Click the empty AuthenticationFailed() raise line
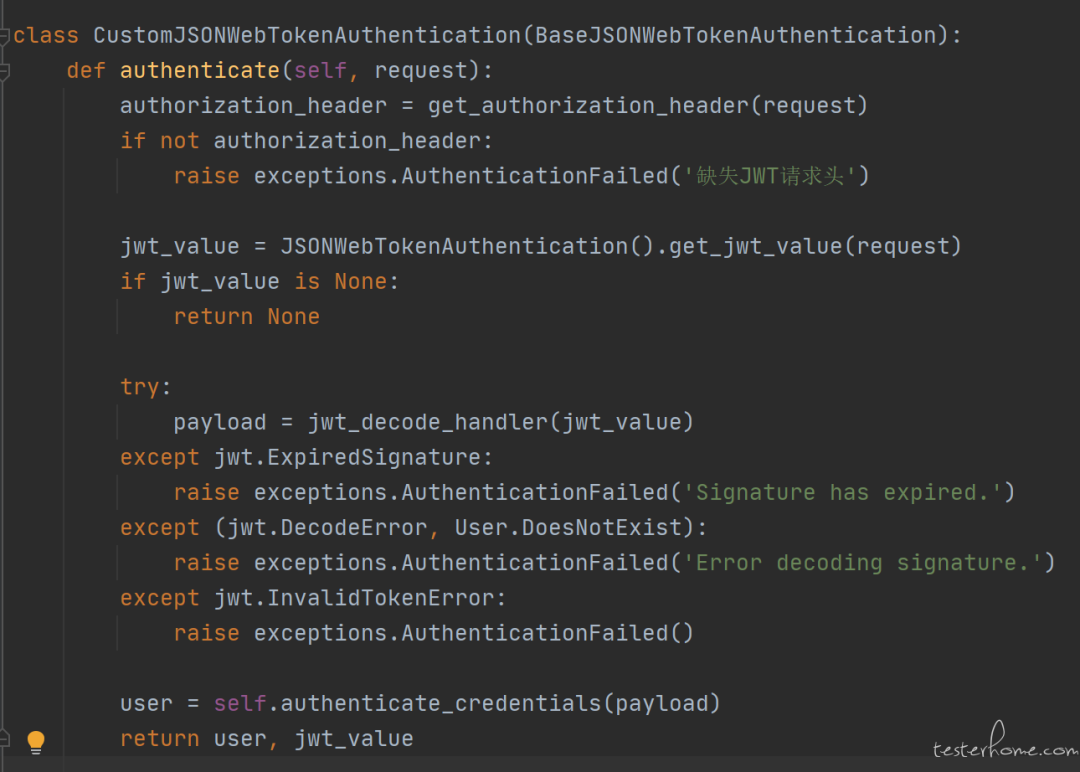 [x=434, y=632]
